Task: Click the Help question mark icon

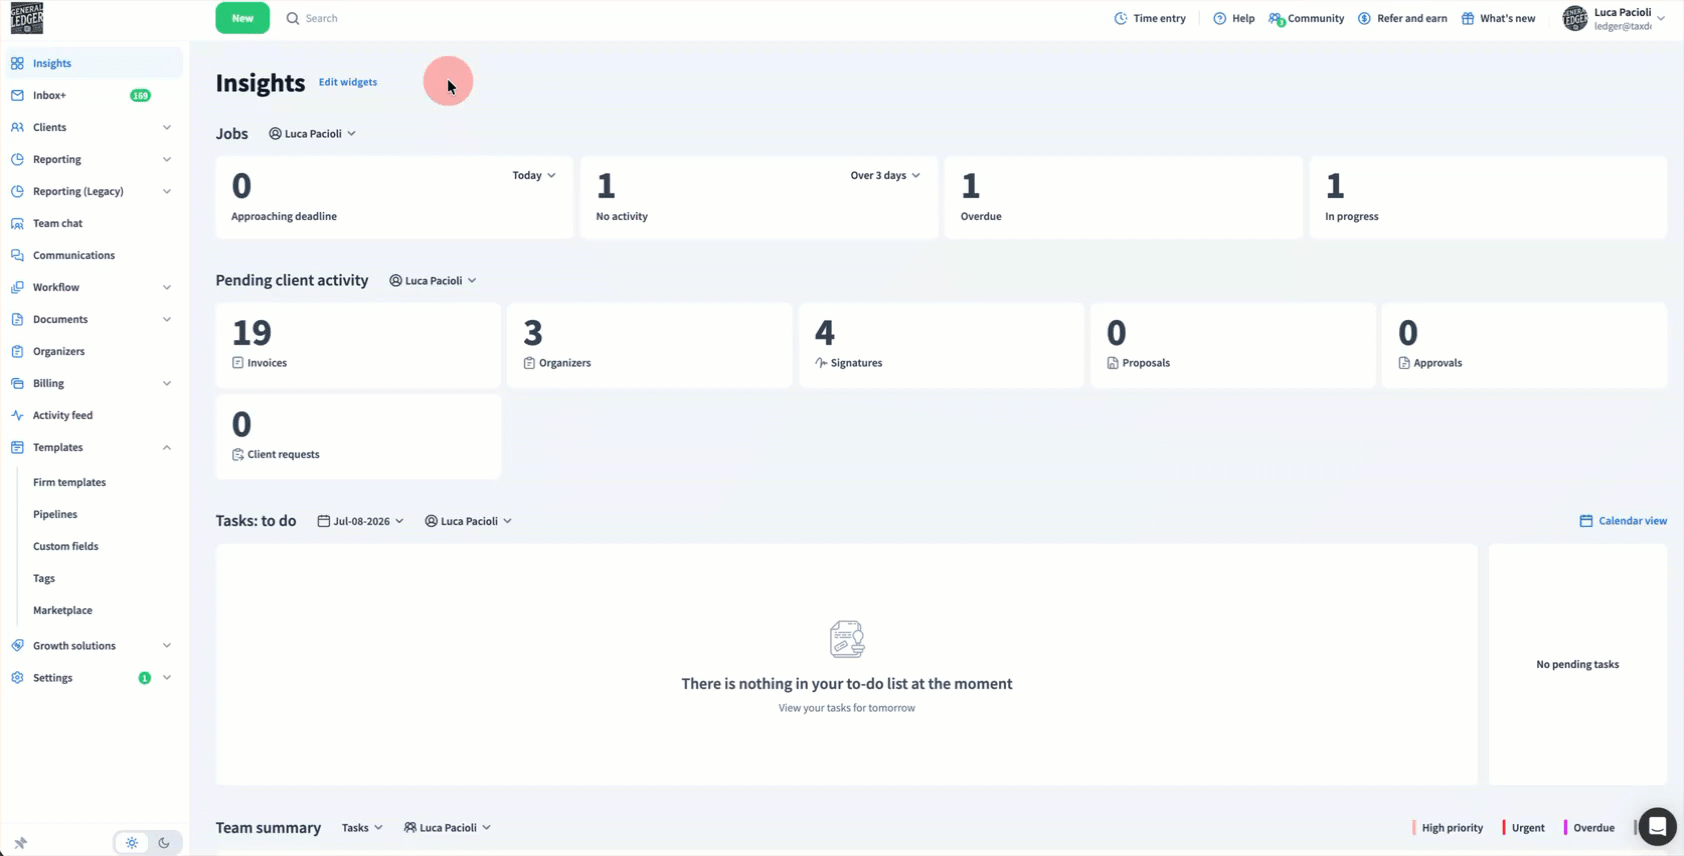Action: [1219, 18]
